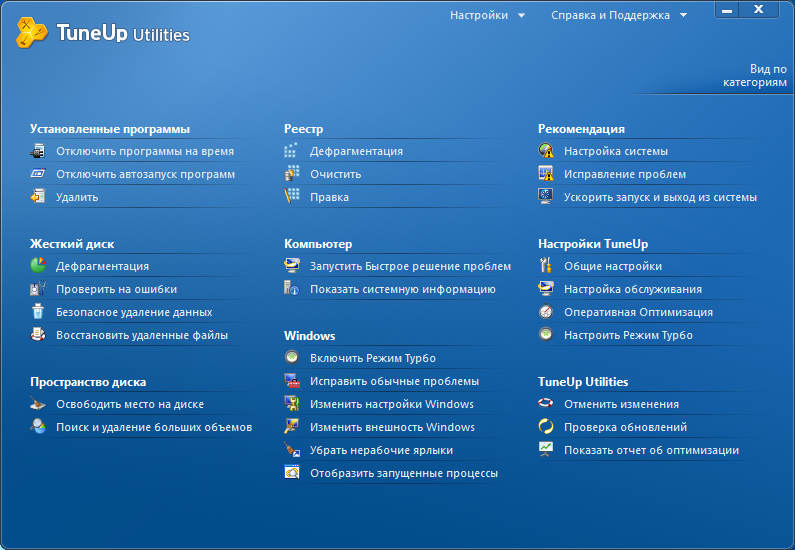Select Запустить Быстрое решение проблем link
Viewport: 795px width, 550px height.
pyautogui.click(x=411, y=266)
